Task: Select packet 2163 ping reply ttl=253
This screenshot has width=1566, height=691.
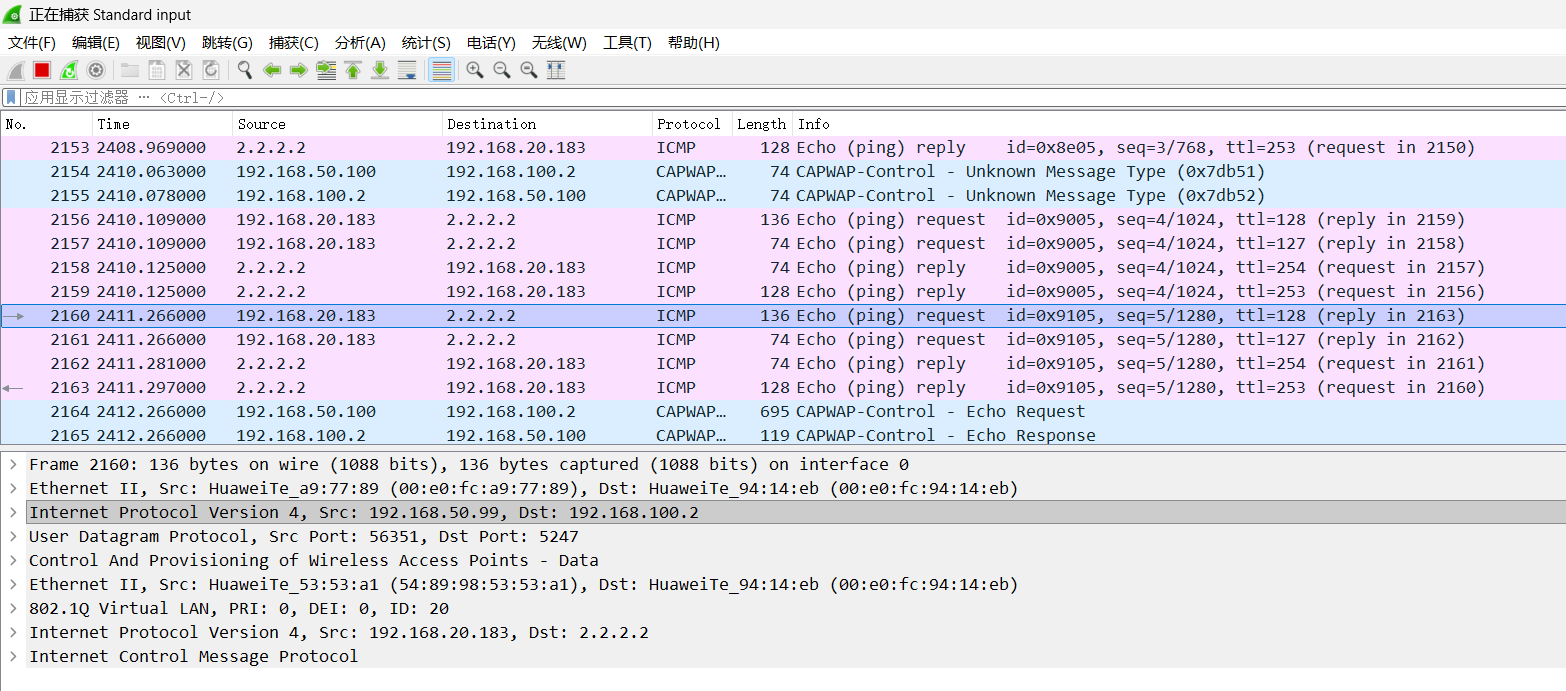Action: [x=783, y=387]
